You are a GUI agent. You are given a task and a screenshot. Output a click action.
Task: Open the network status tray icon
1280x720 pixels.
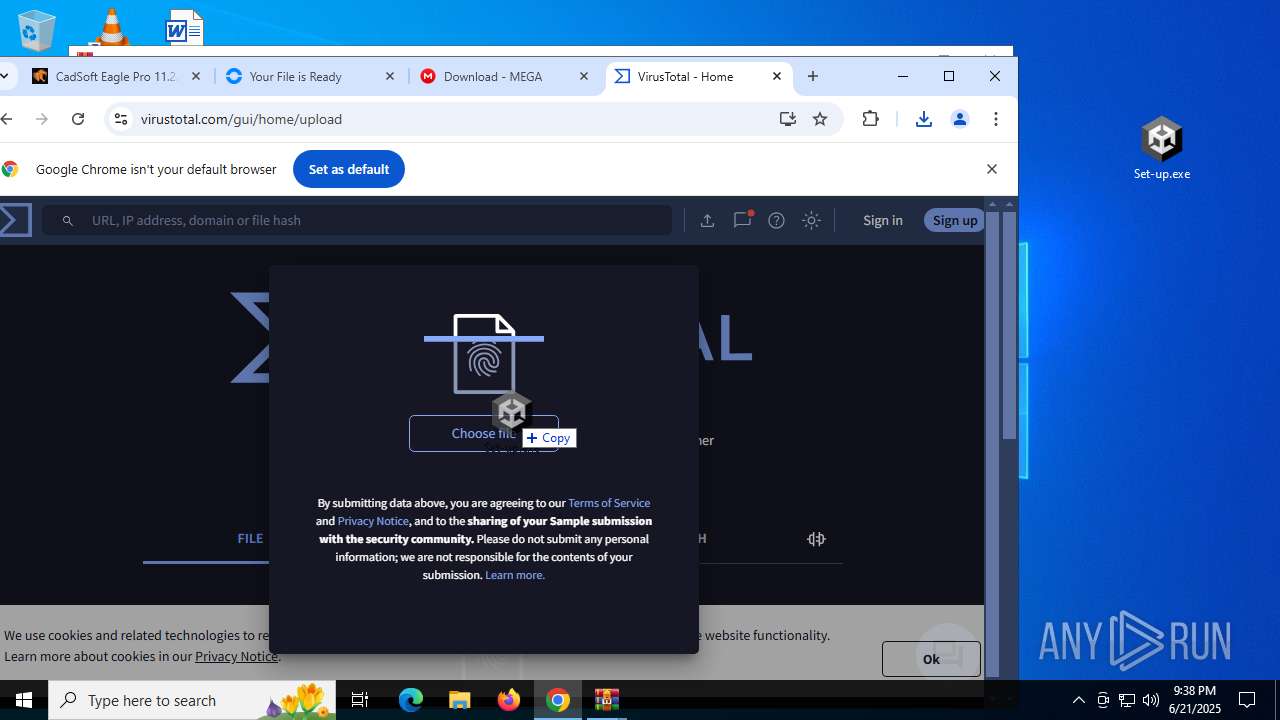[x=1127, y=700]
